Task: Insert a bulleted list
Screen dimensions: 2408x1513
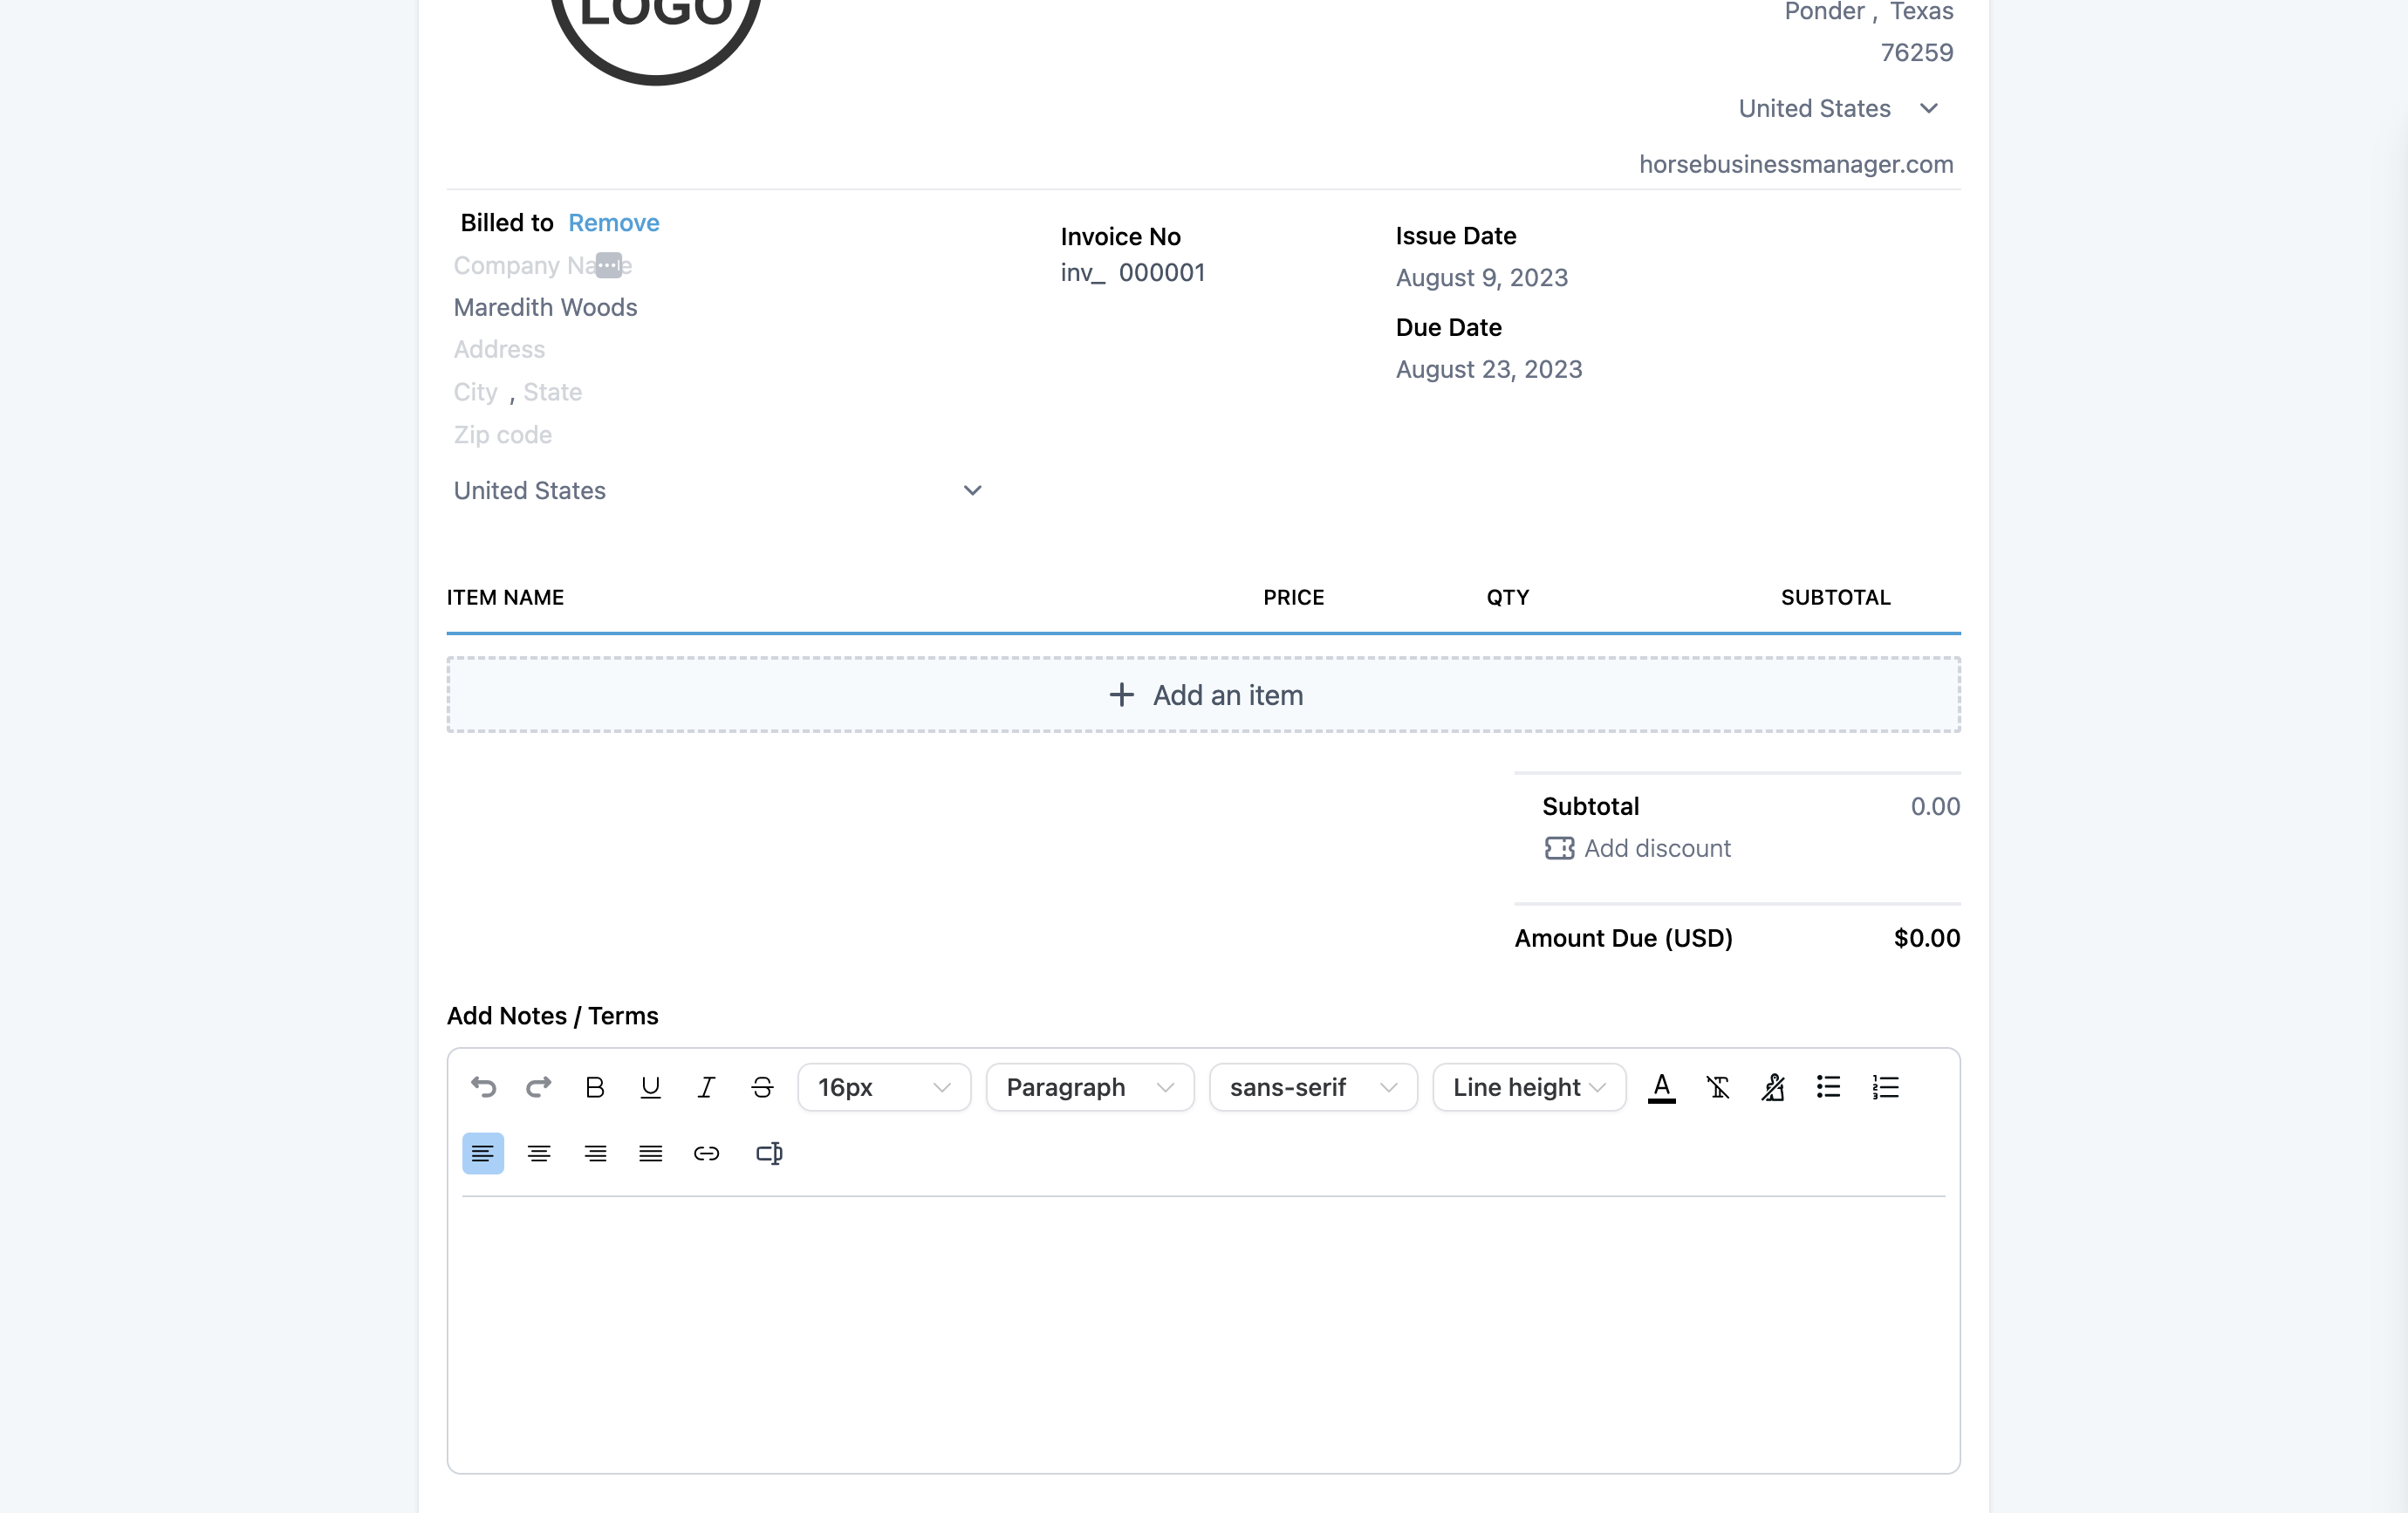Action: (x=1829, y=1087)
